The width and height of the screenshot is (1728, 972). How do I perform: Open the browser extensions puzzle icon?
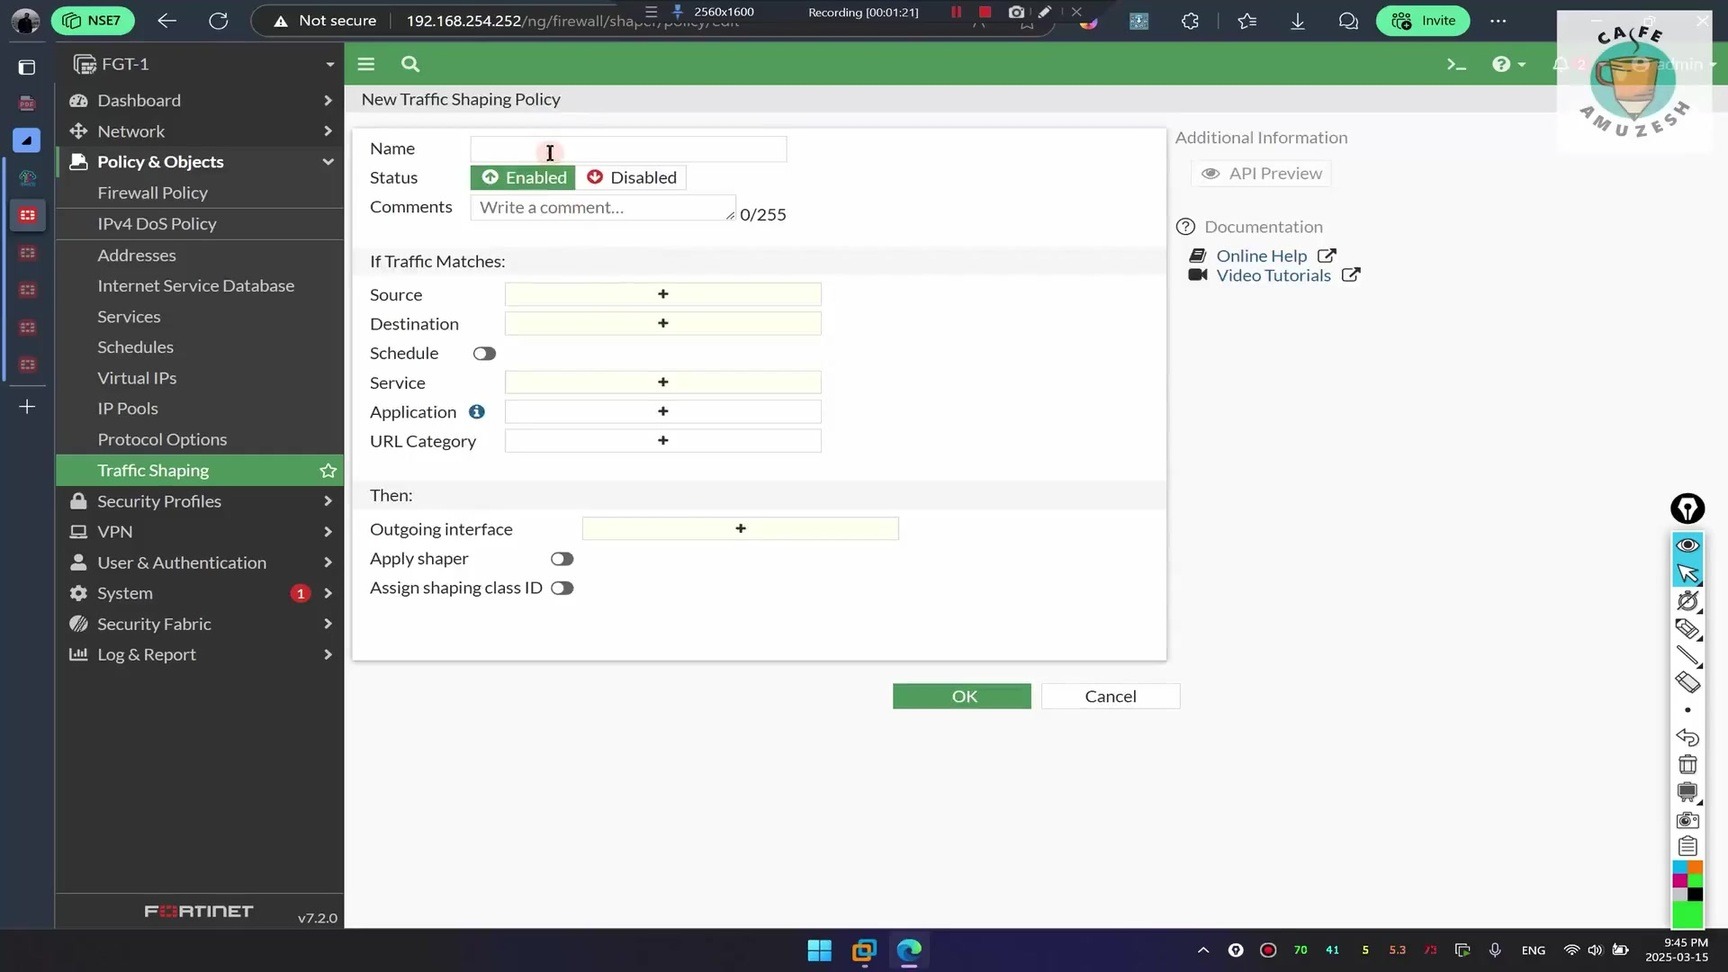tap(1190, 20)
